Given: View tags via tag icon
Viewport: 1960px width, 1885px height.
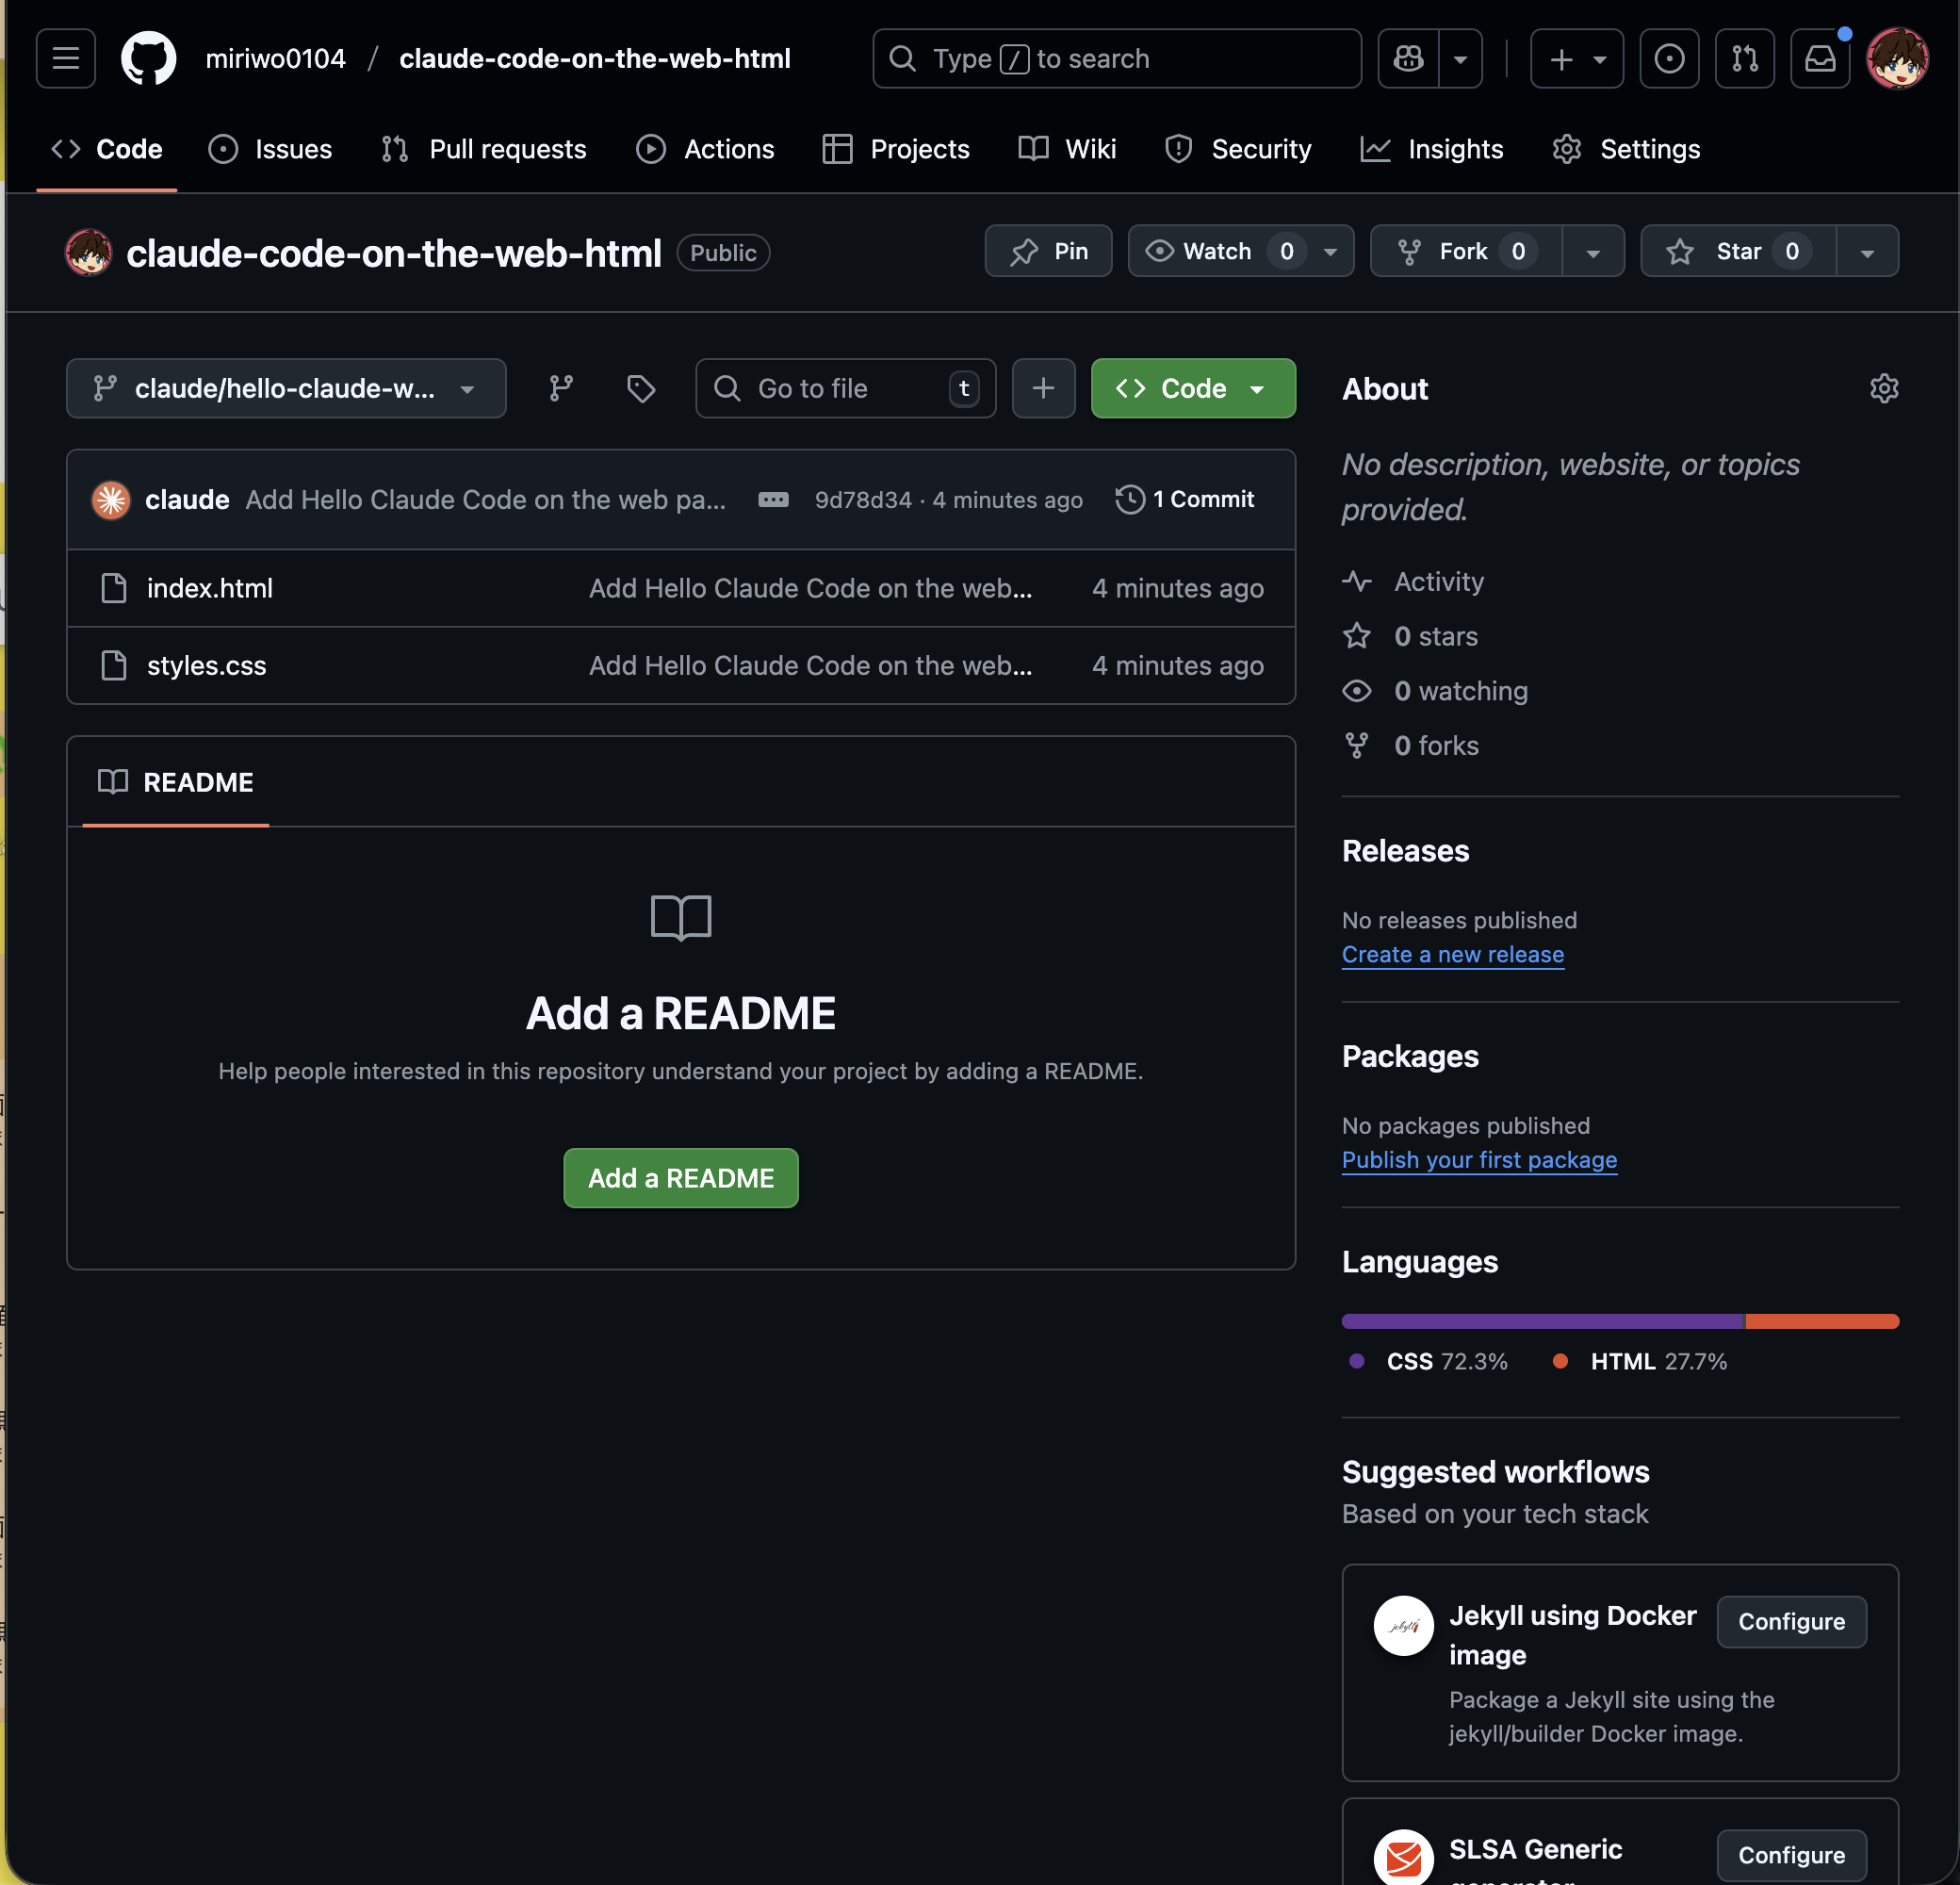Looking at the screenshot, I should point(640,388).
